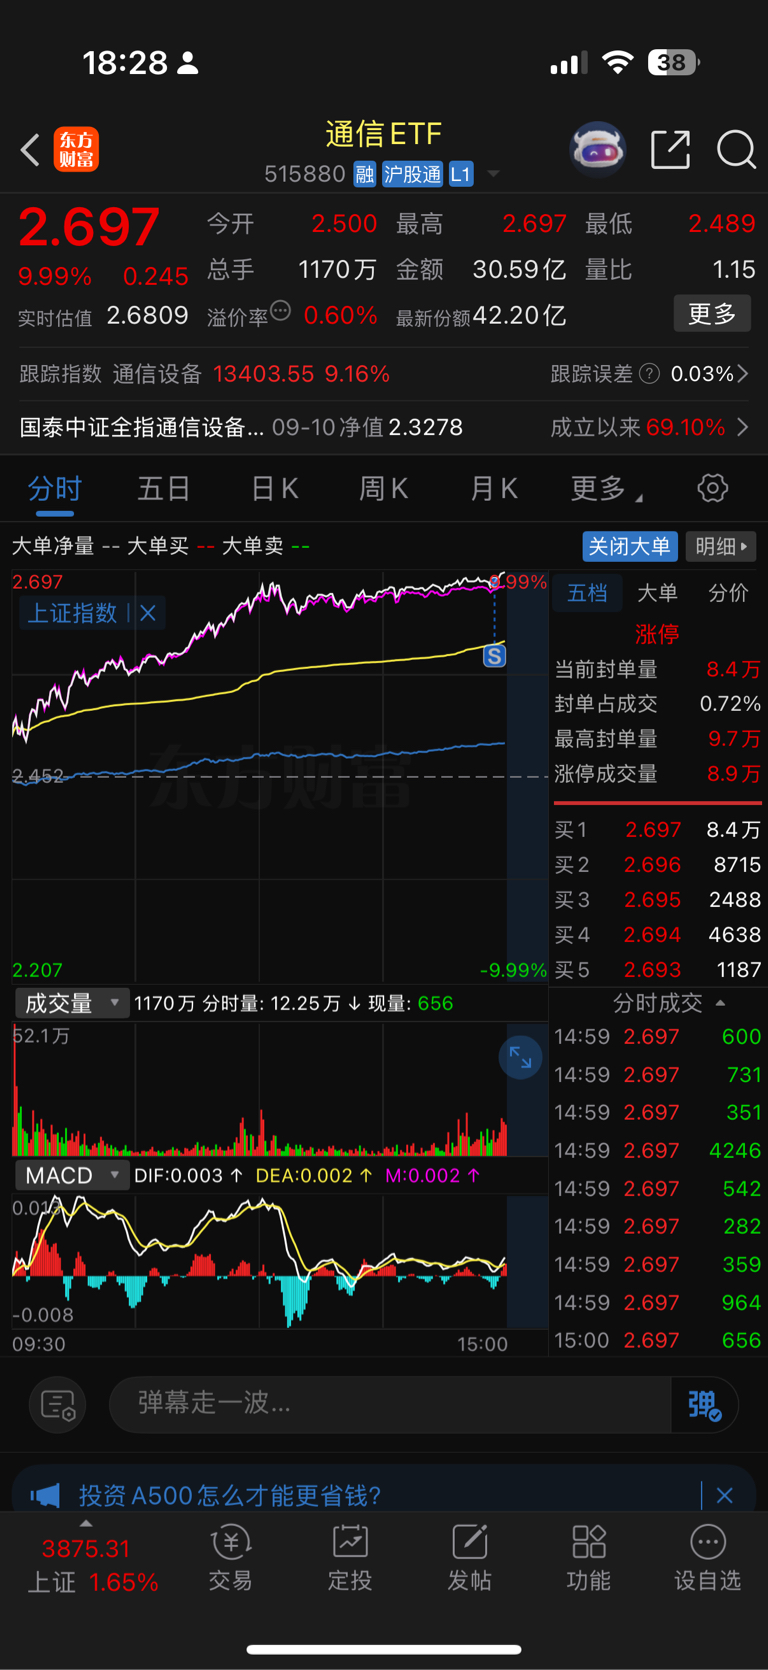Select the 周K tab

(383, 489)
